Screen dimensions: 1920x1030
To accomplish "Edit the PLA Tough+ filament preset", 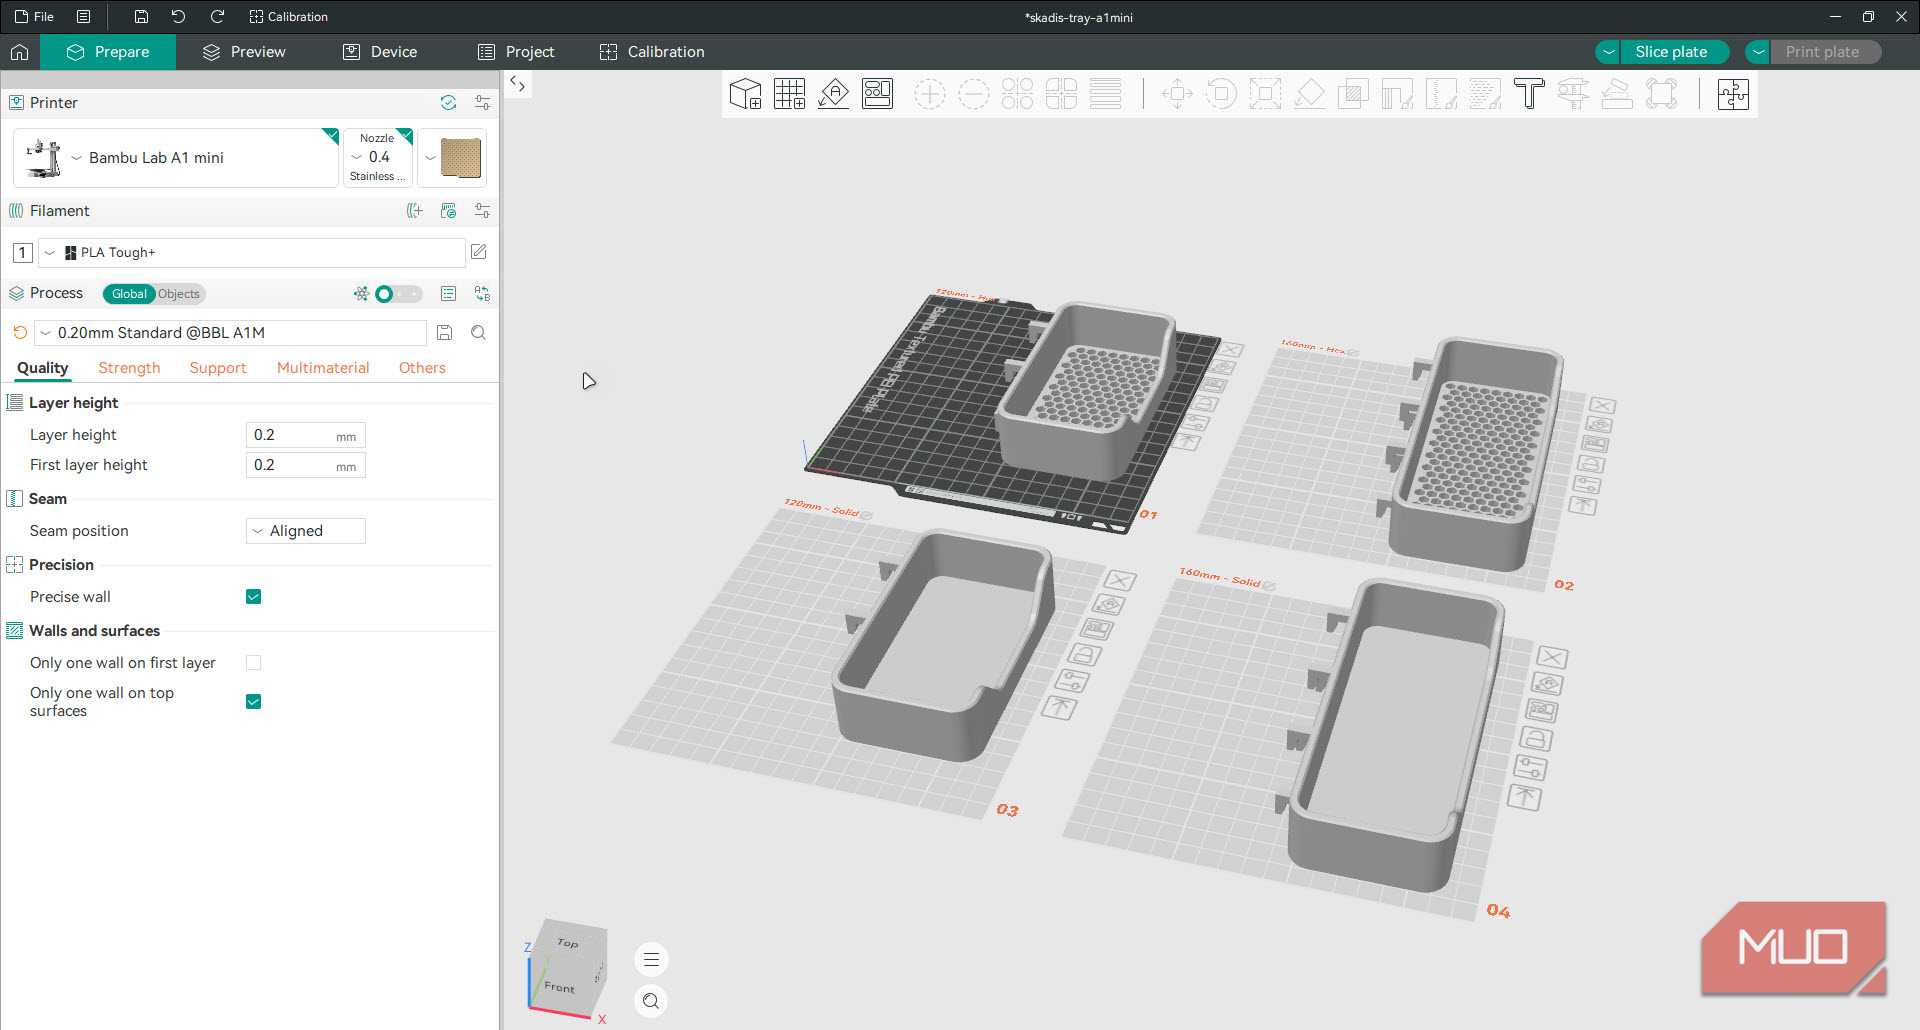I will coord(479,252).
